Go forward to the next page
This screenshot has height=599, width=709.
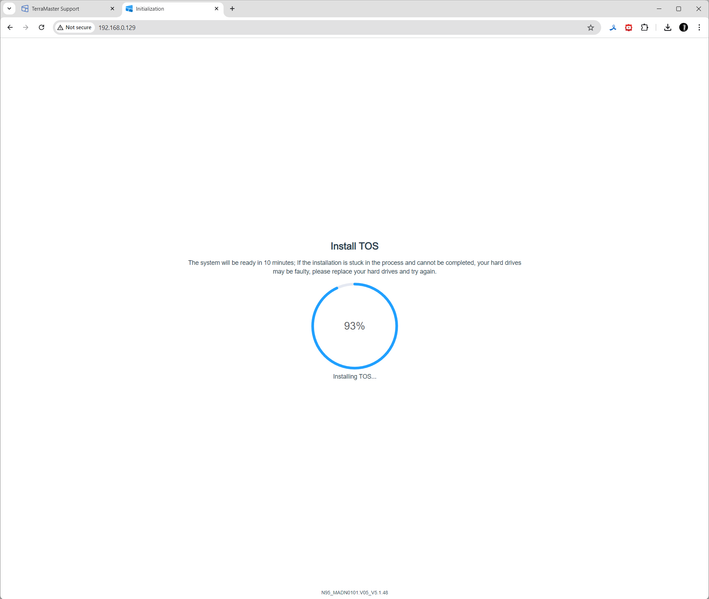click(26, 28)
